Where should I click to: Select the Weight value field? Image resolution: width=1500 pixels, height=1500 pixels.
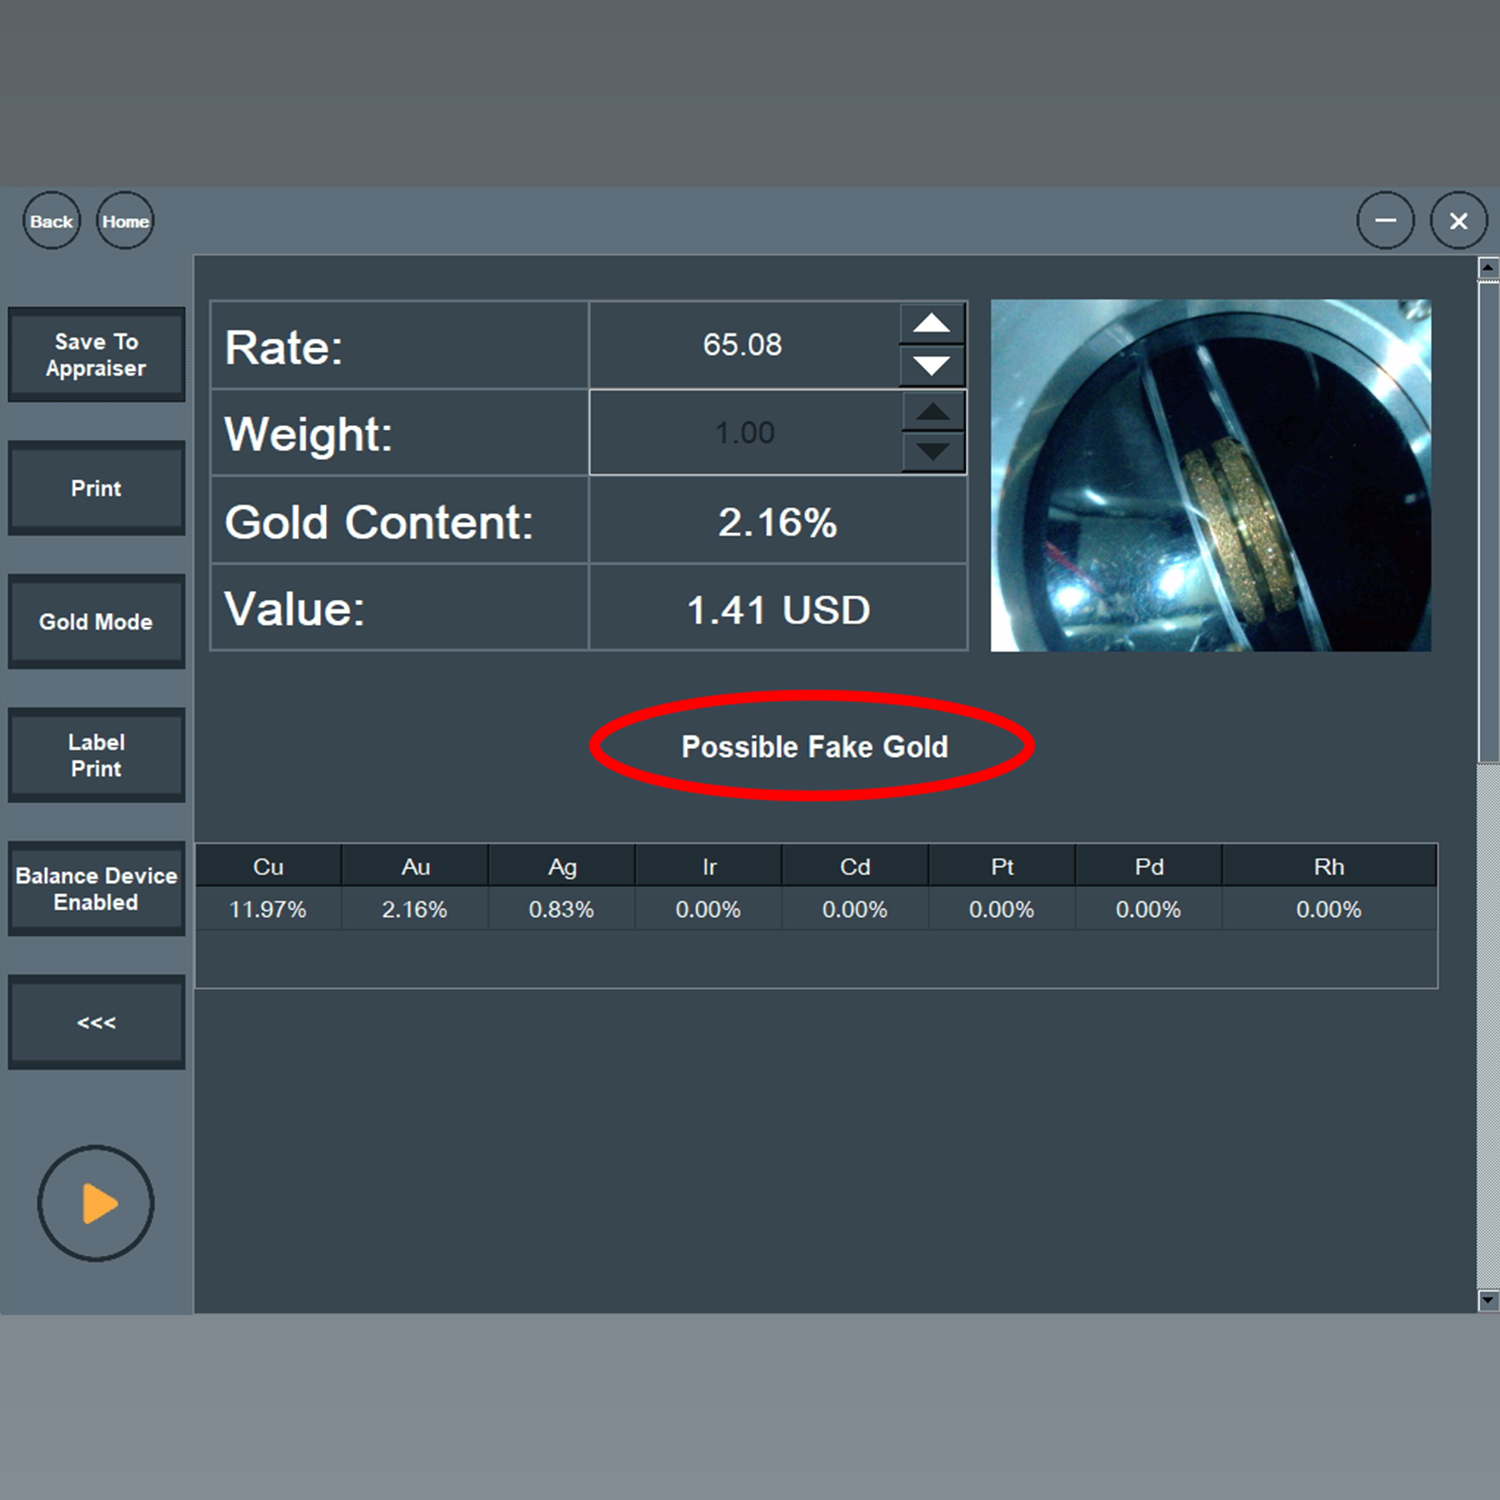(x=745, y=433)
